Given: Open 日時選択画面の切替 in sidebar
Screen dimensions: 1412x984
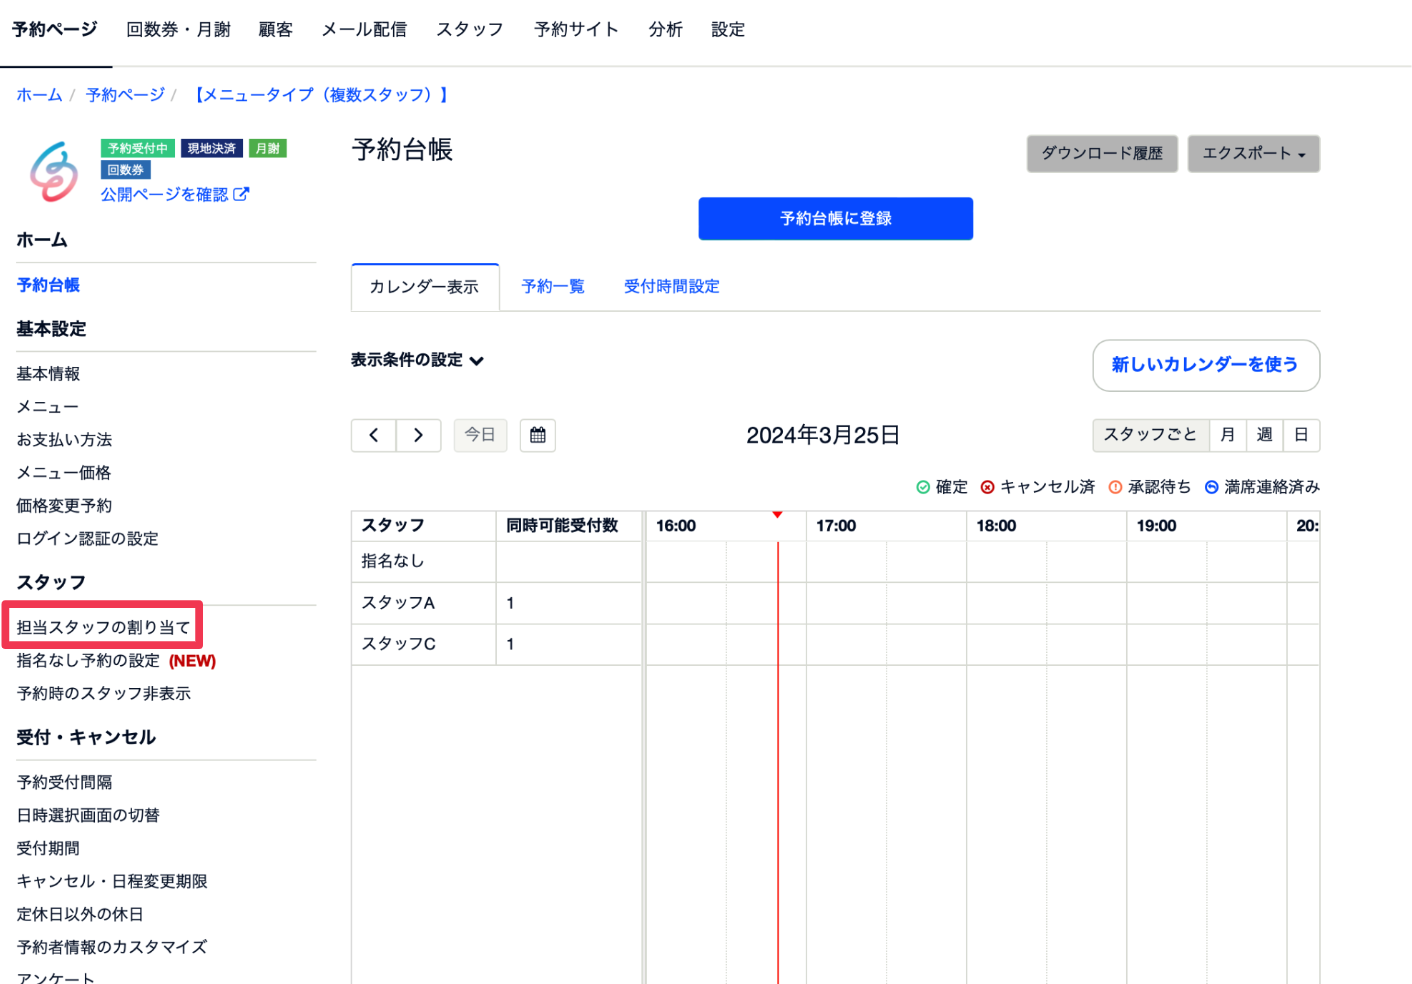Looking at the screenshot, I should 88,816.
